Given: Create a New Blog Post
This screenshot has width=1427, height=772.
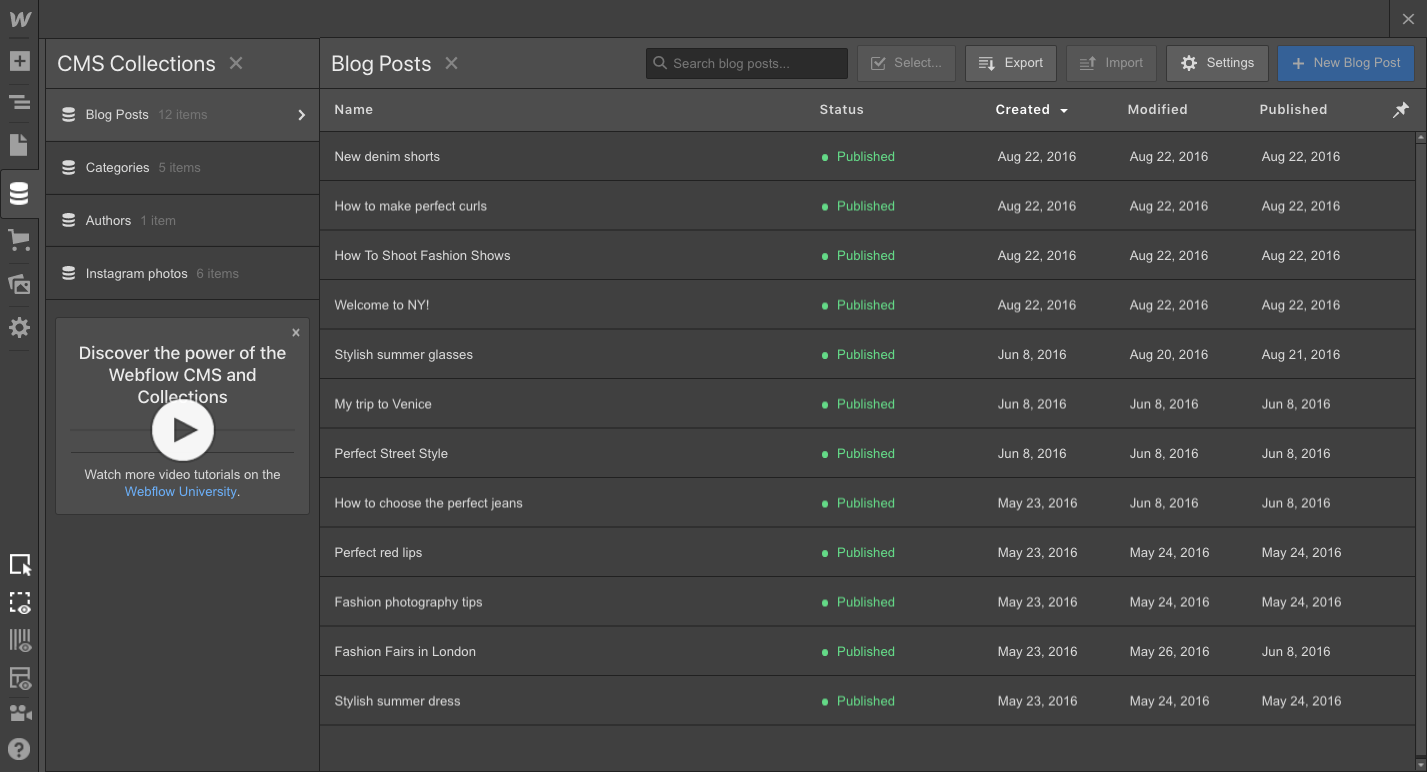Looking at the screenshot, I should [x=1345, y=63].
